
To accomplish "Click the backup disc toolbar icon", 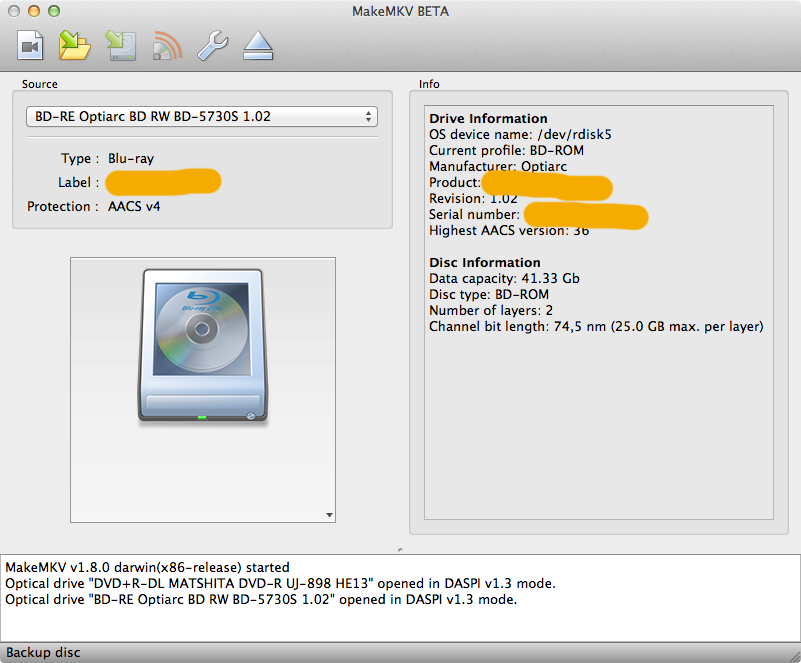I will [121, 45].
